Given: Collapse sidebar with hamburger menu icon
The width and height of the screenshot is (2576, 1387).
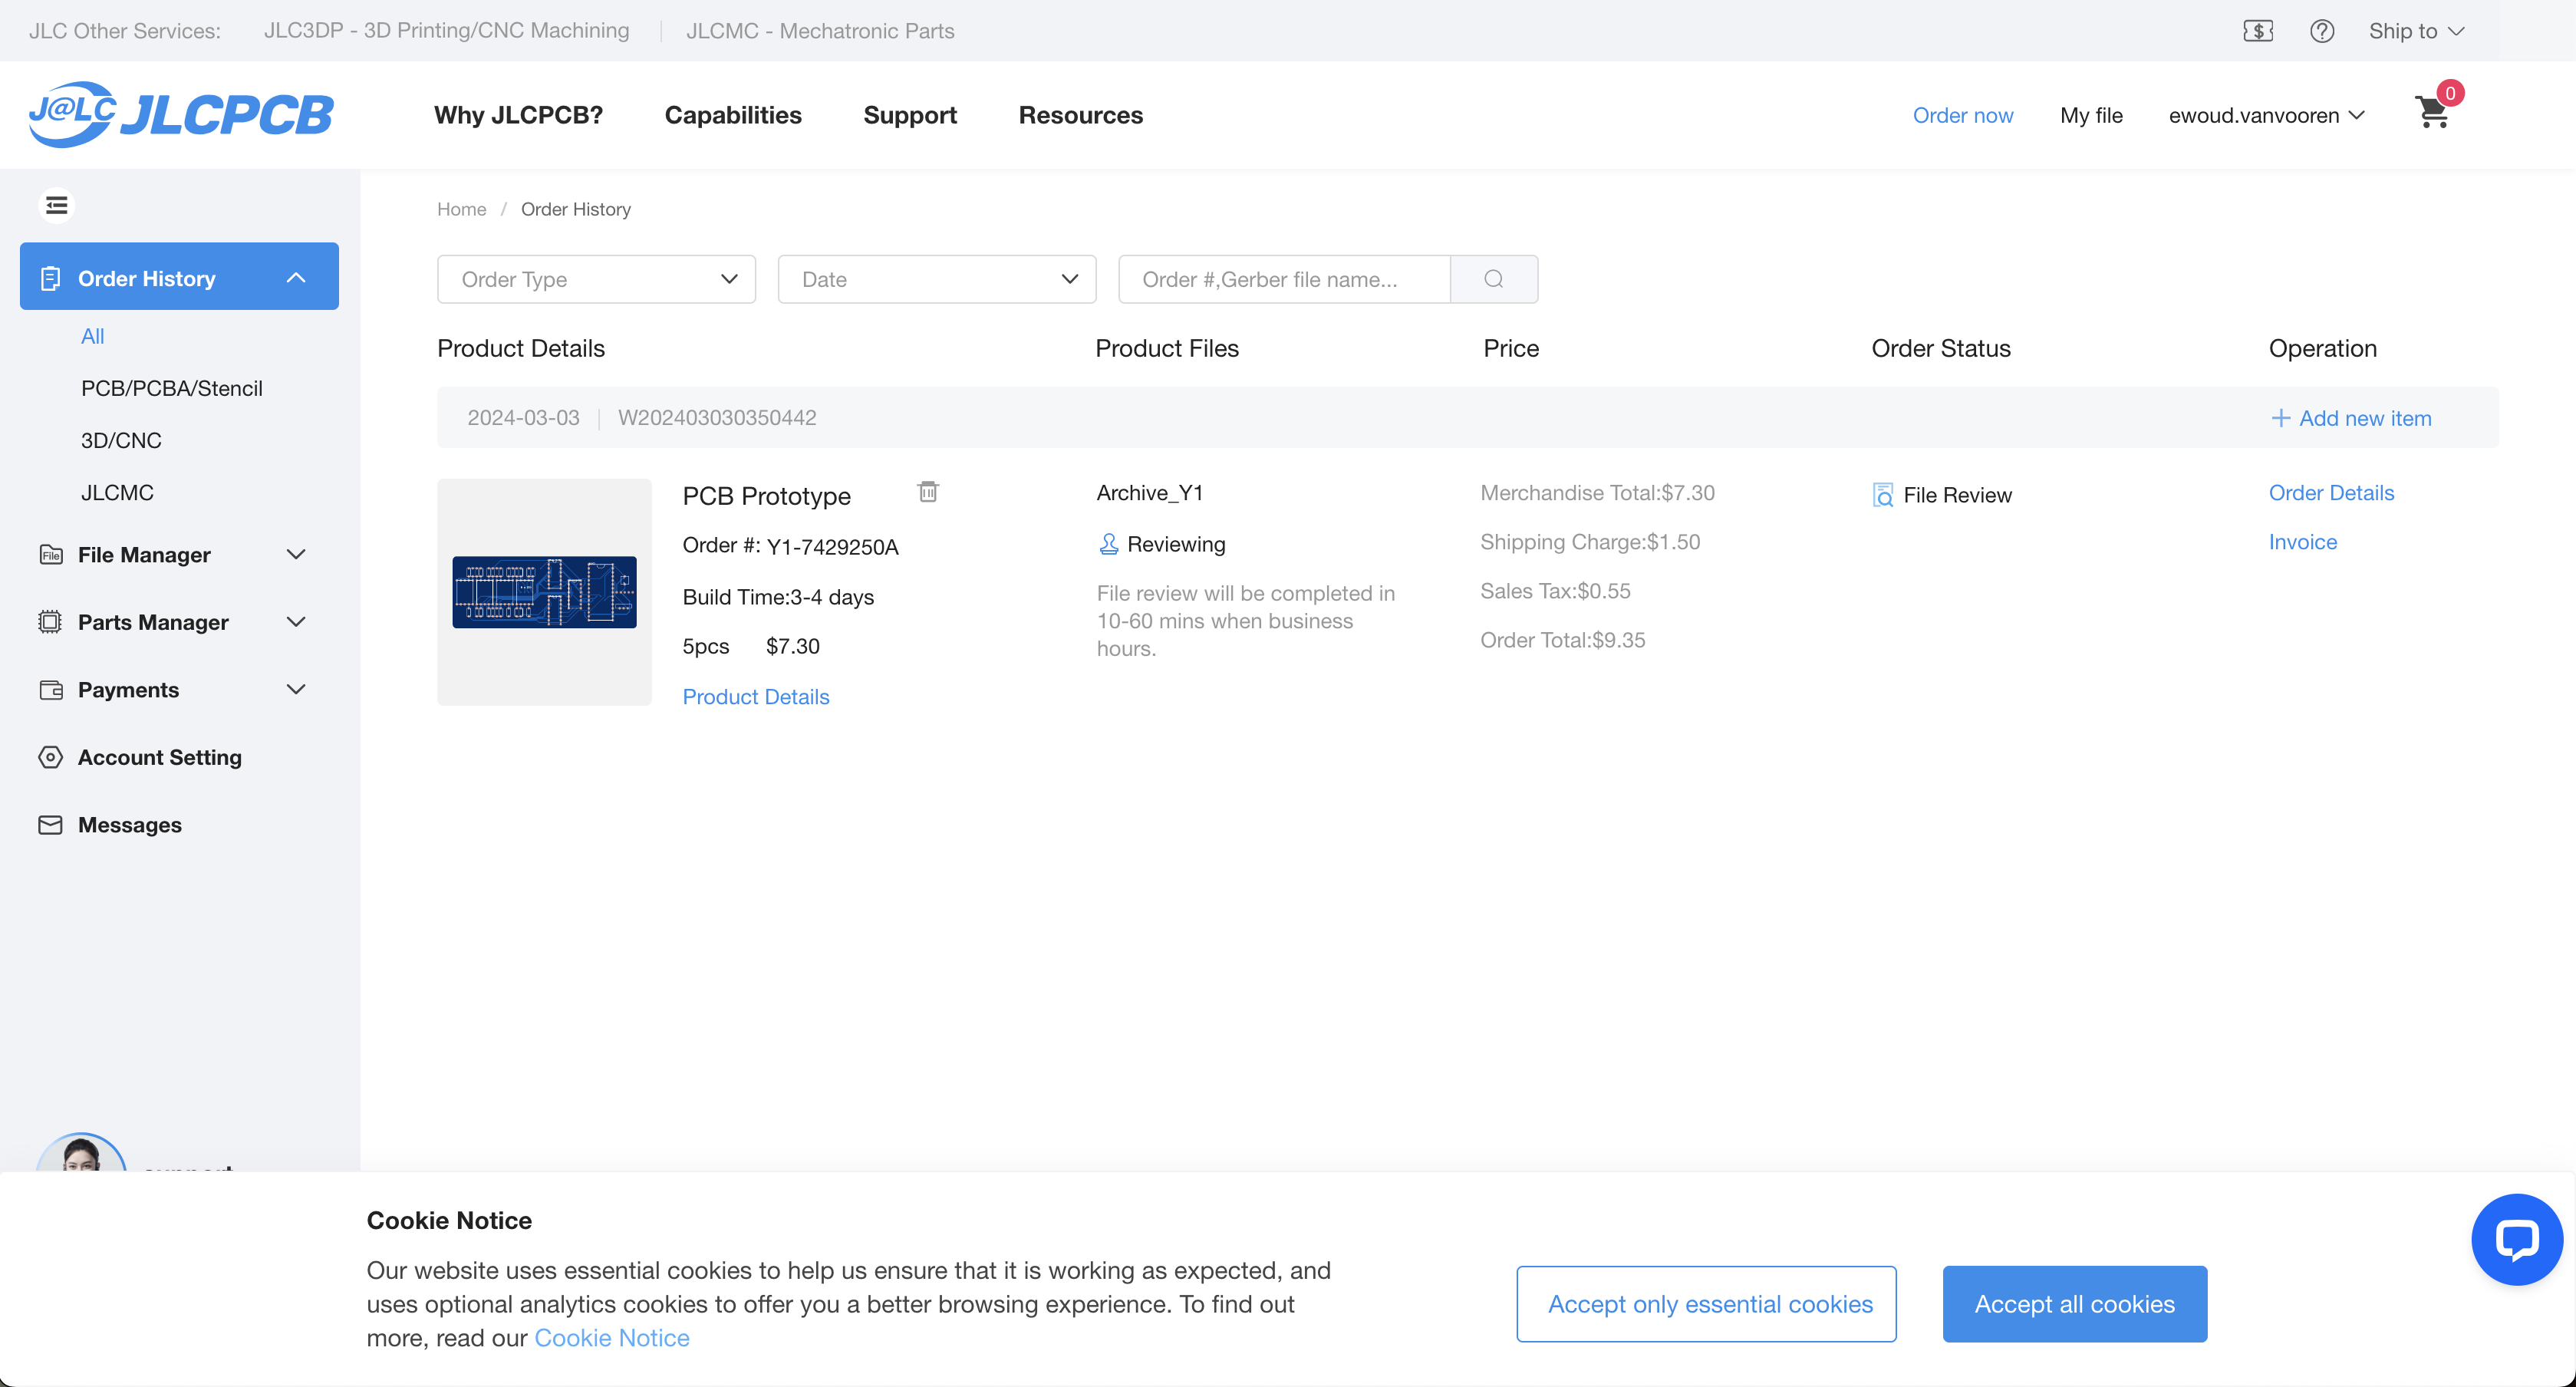Looking at the screenshot, I should pyautogui.click(x=57, y=205).
